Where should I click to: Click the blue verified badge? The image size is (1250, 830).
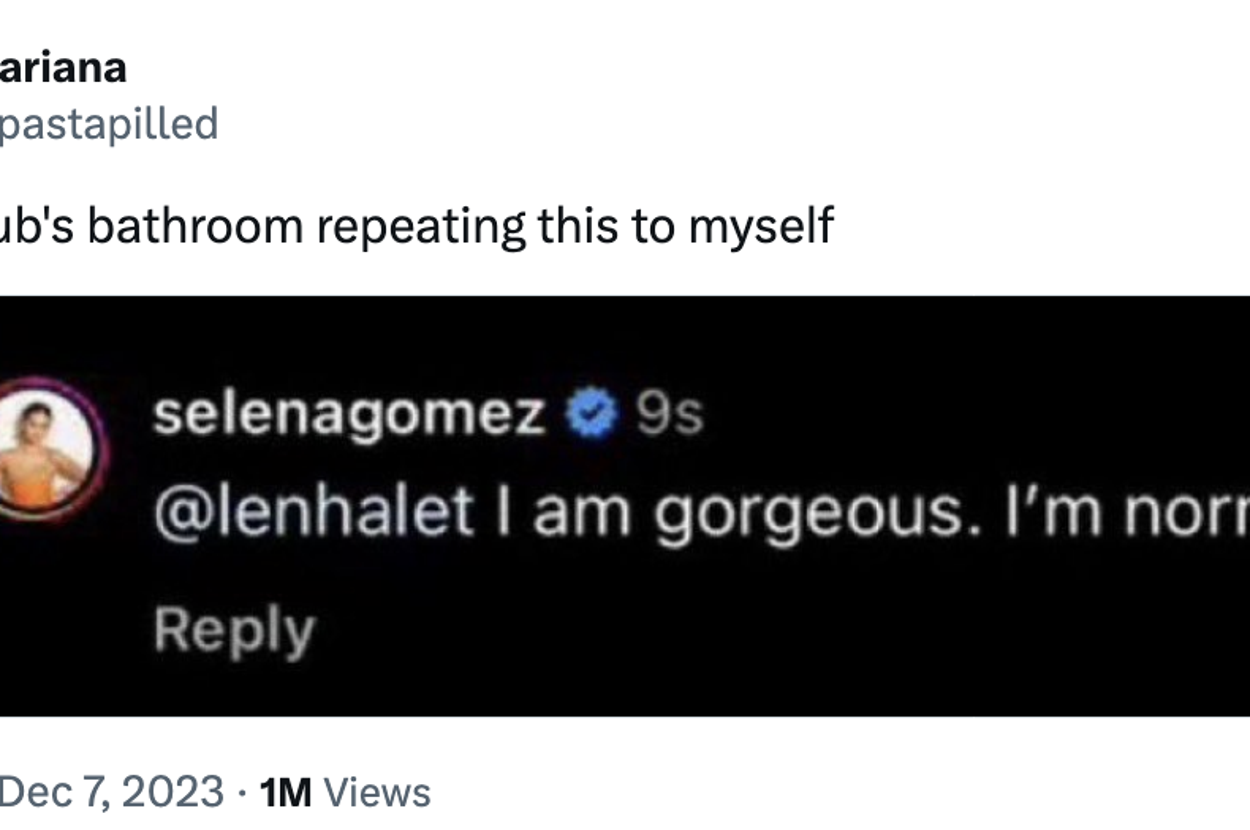pyautogui.click(x=593, y=415)
